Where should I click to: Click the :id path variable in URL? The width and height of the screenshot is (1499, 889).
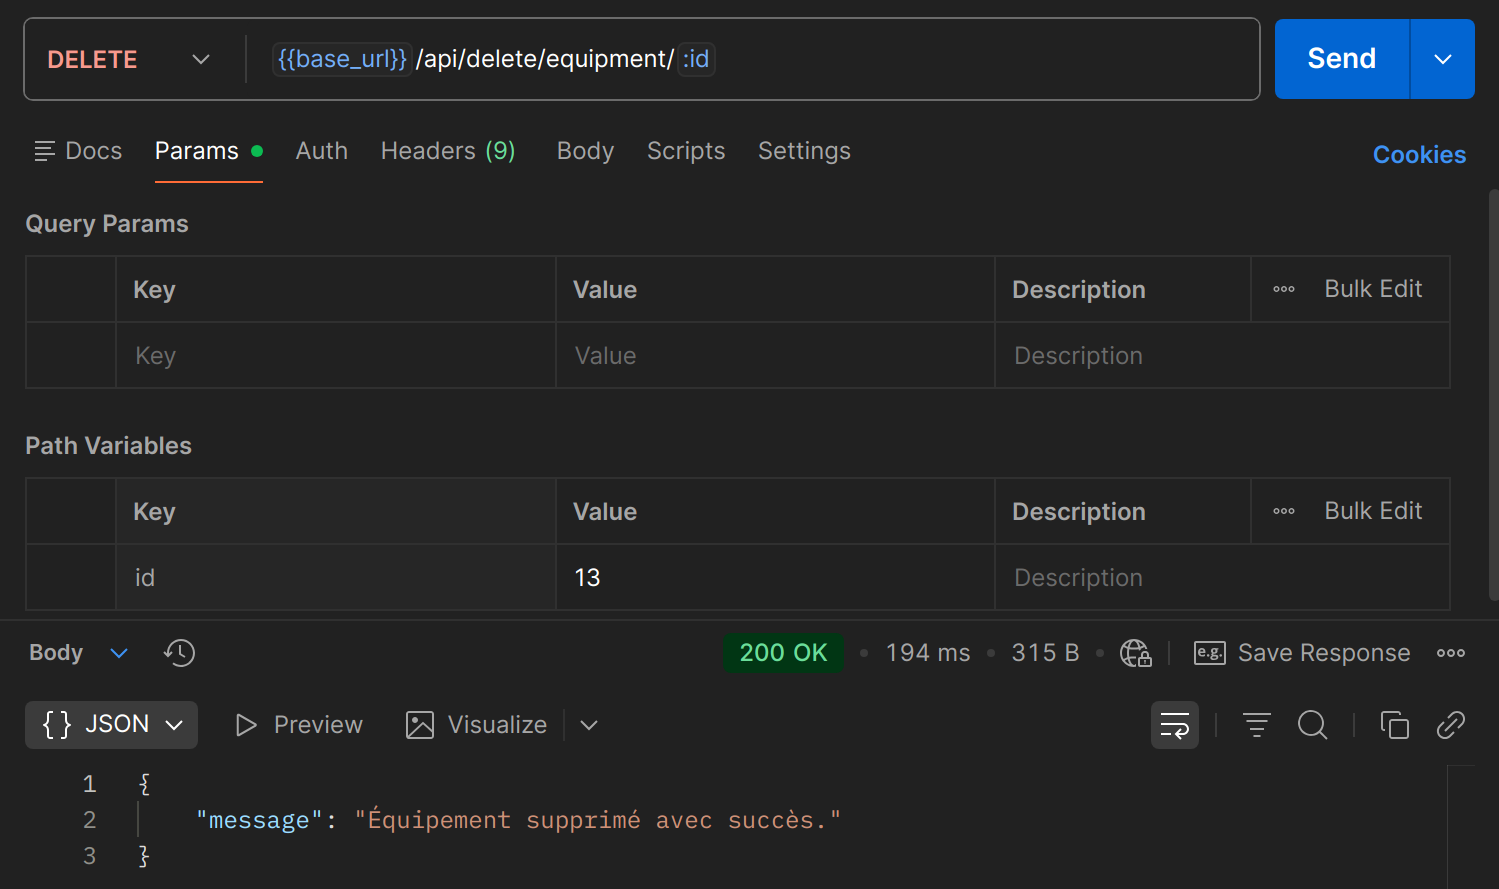pos(696,59)
